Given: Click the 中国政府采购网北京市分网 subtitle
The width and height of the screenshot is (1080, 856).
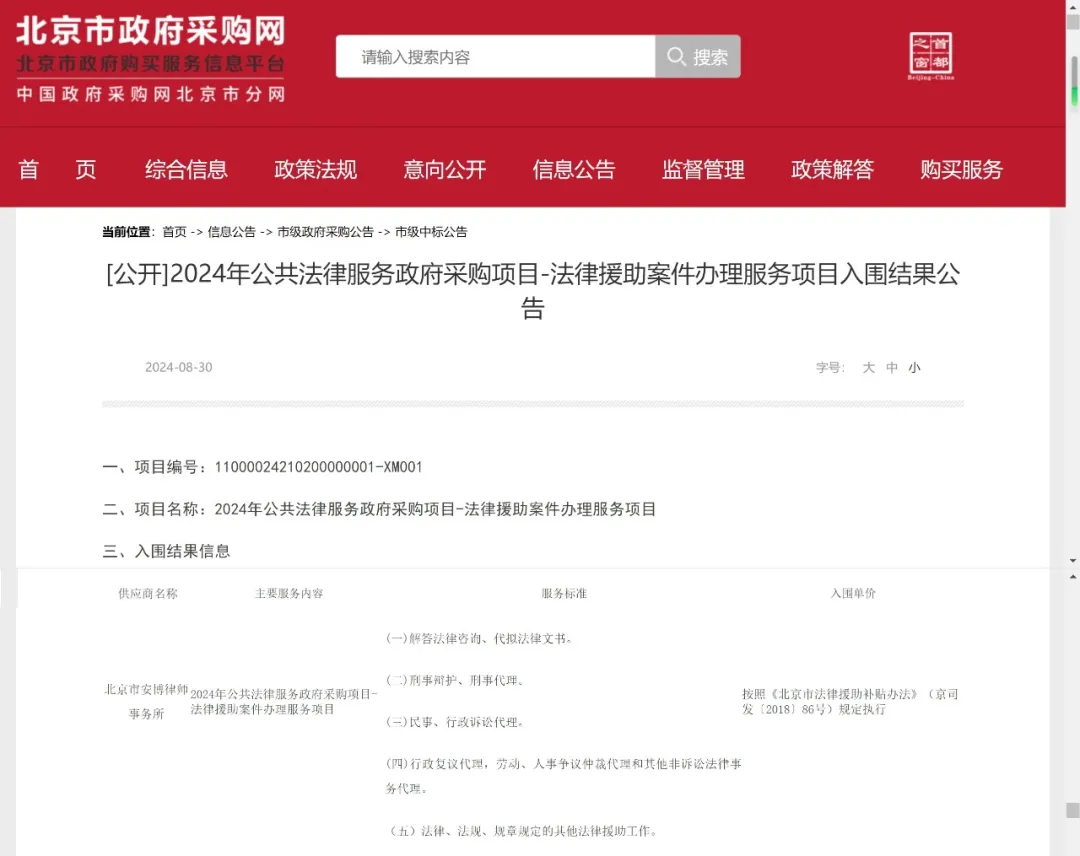Looking at the screenshot, I should 151,94.
